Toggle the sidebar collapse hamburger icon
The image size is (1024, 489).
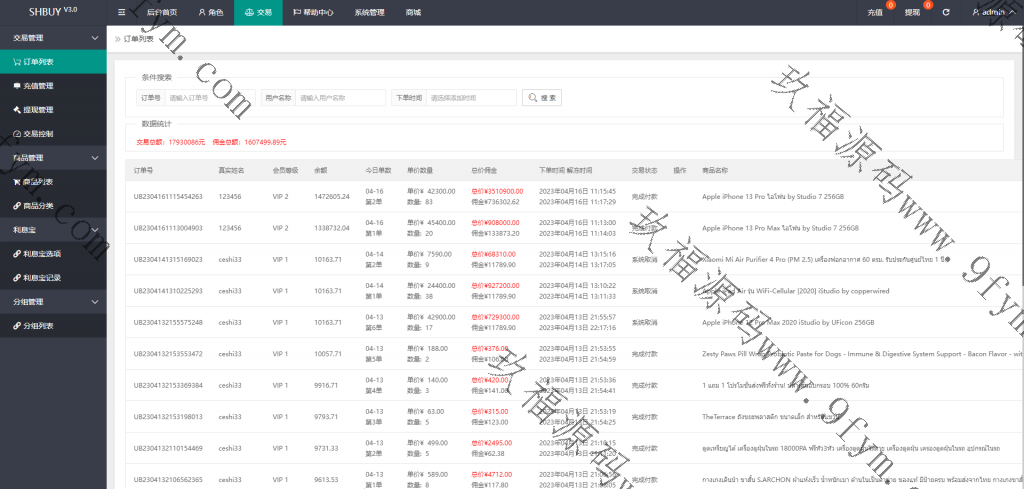122,13
